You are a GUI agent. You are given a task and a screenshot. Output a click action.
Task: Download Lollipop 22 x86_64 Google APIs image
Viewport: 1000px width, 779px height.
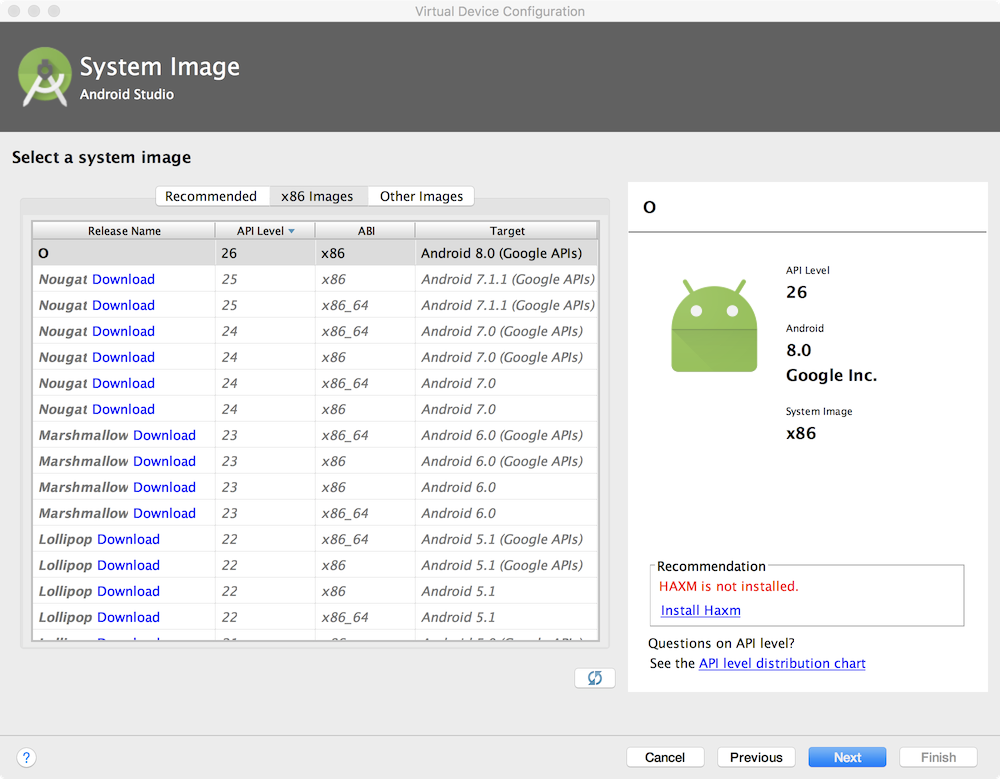click(x=128, y=539)
